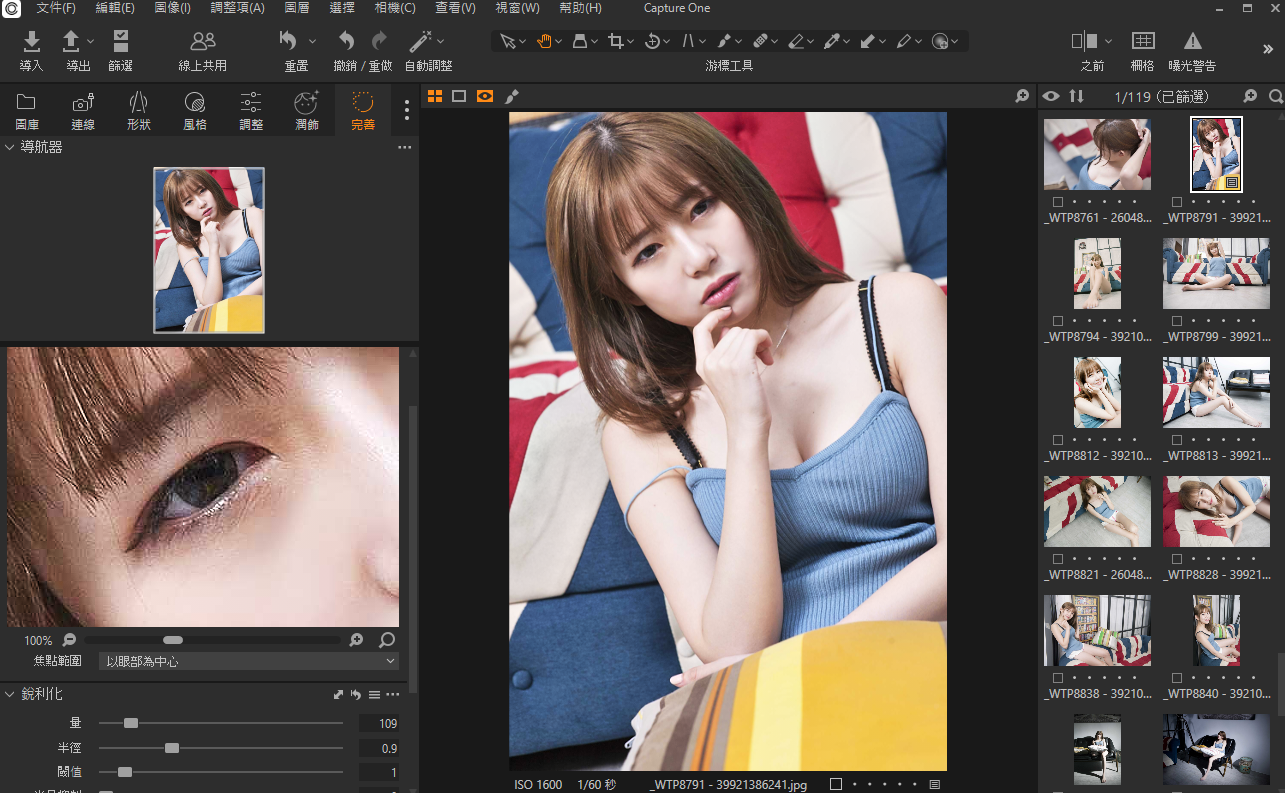Select the brush mask cursor tool
The height and width of the screenshot is (793, 1285).
coord(724,41)
